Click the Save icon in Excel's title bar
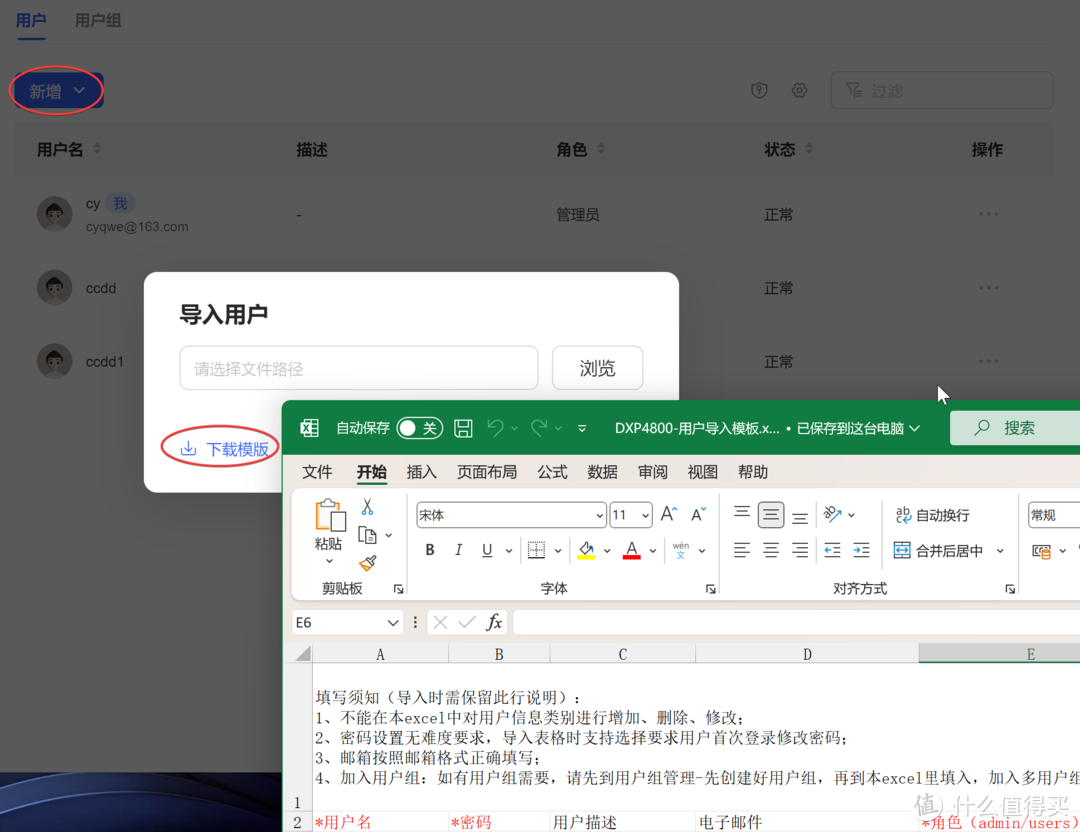This screenshot has height=832, width=1080. [x=462, y=427]
